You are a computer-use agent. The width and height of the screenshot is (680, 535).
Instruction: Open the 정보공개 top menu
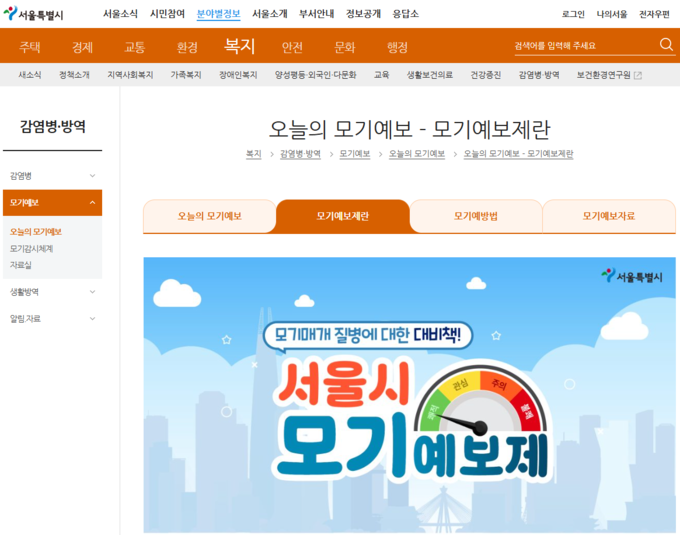tap(363, 14)
